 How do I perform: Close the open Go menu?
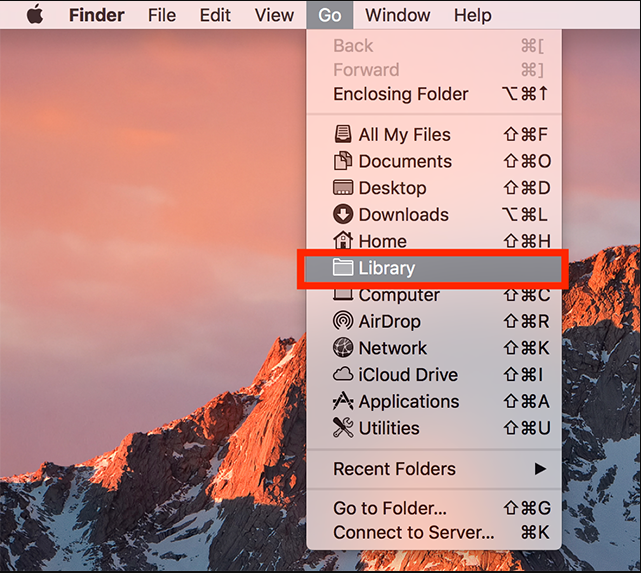329,15
